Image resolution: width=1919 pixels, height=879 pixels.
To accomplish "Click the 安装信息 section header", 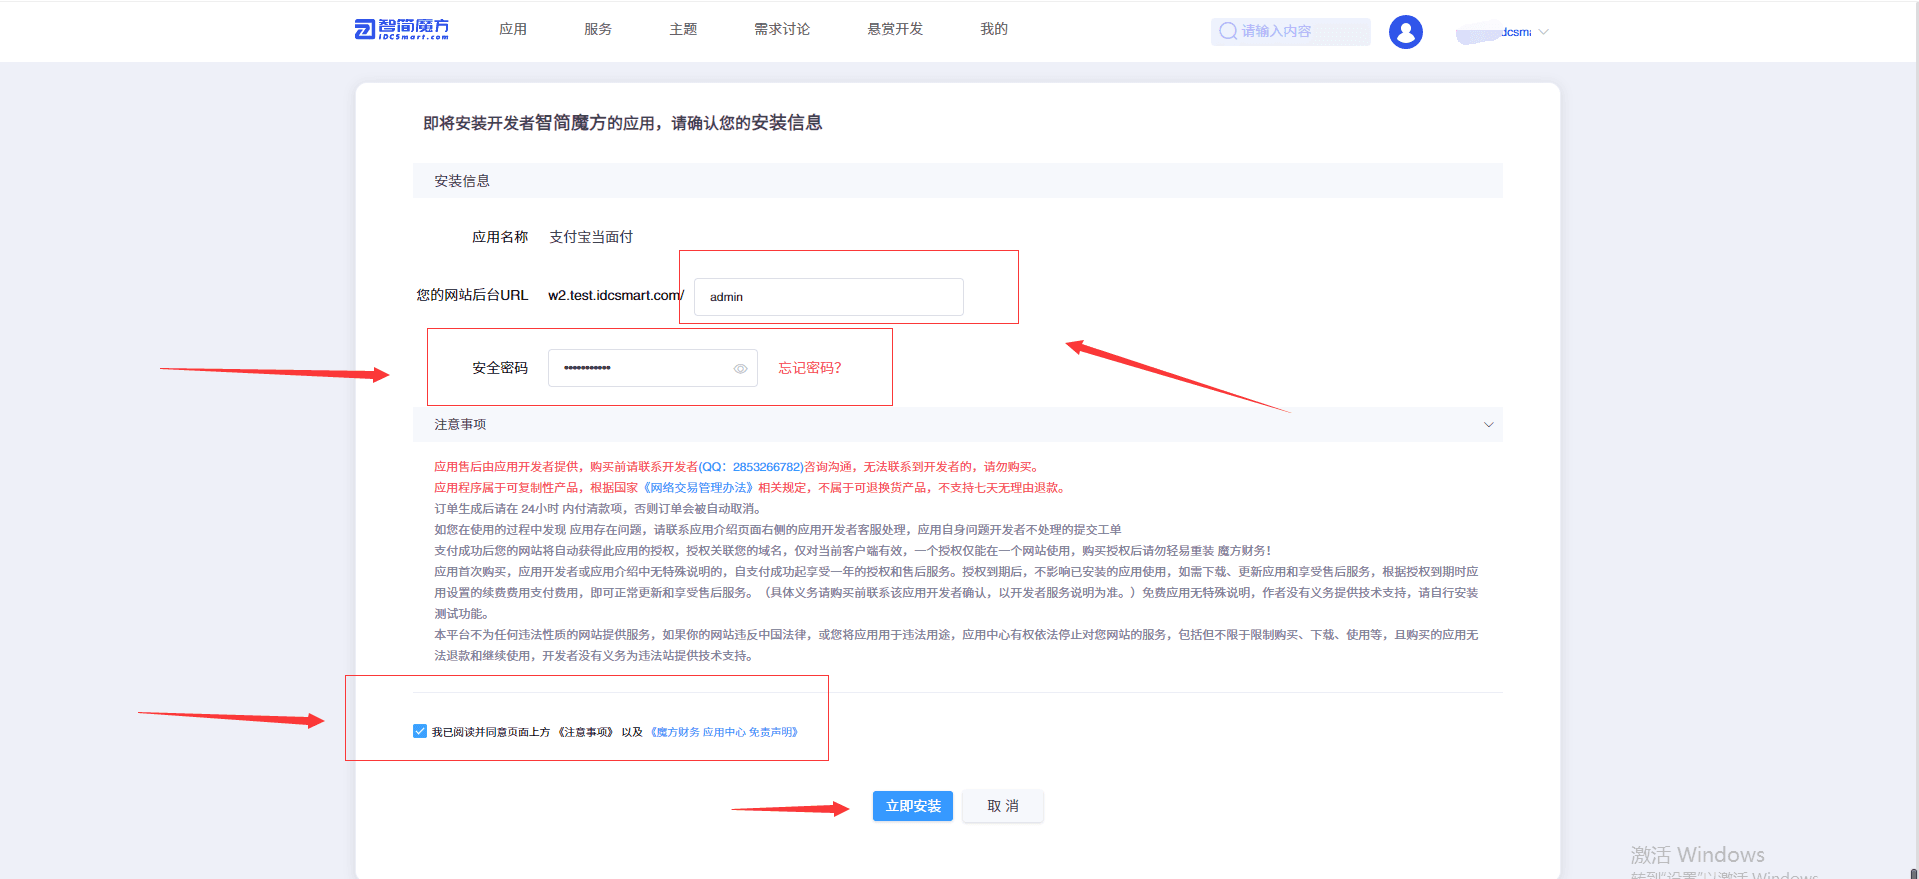I will click(958, 181).
